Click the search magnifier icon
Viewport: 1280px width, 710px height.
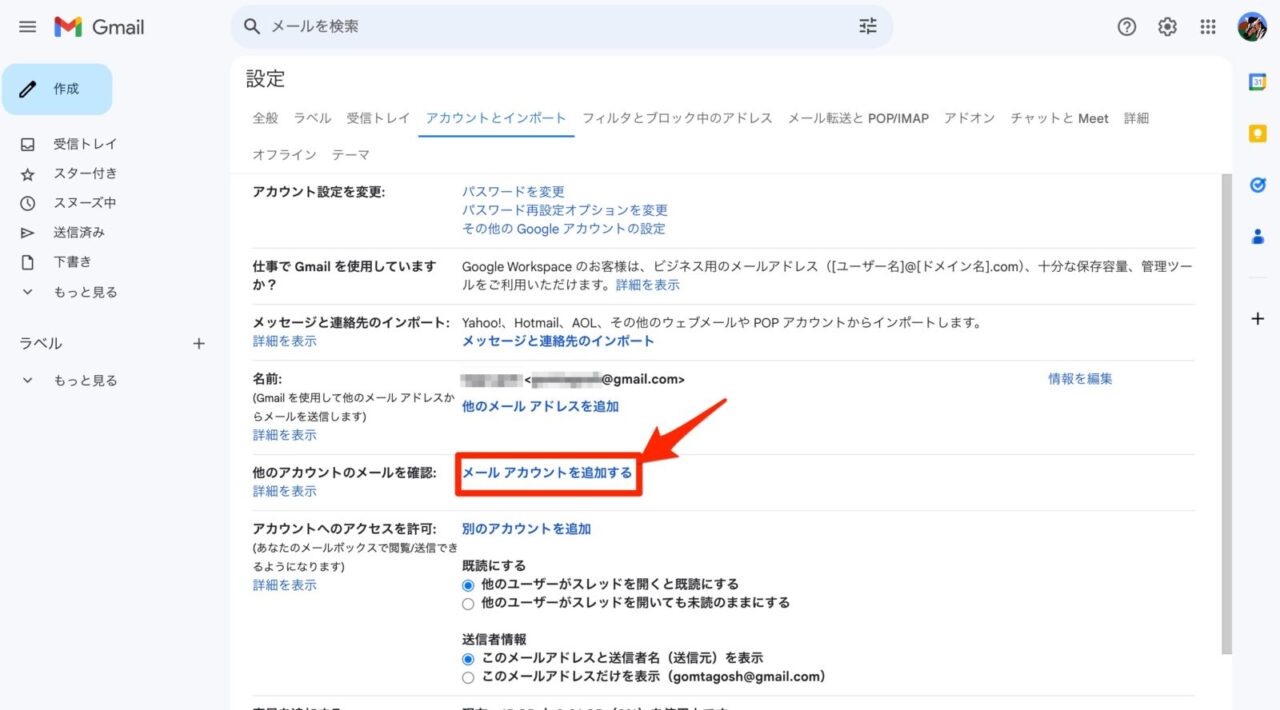[252, 26]
